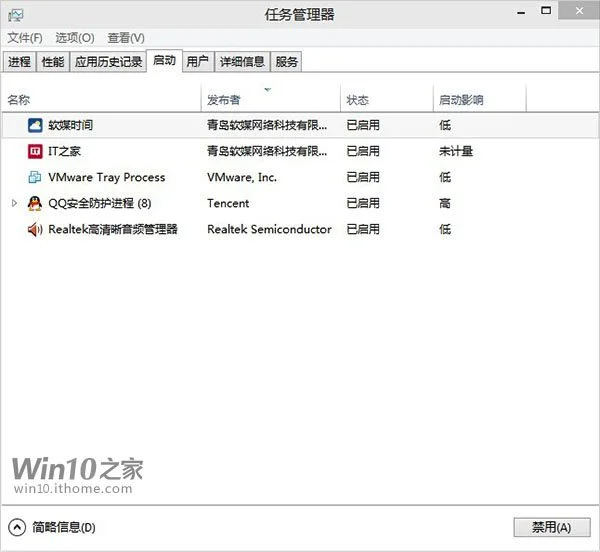
Task: Click publisher VMware, Inc.
Action: [242, 177]
